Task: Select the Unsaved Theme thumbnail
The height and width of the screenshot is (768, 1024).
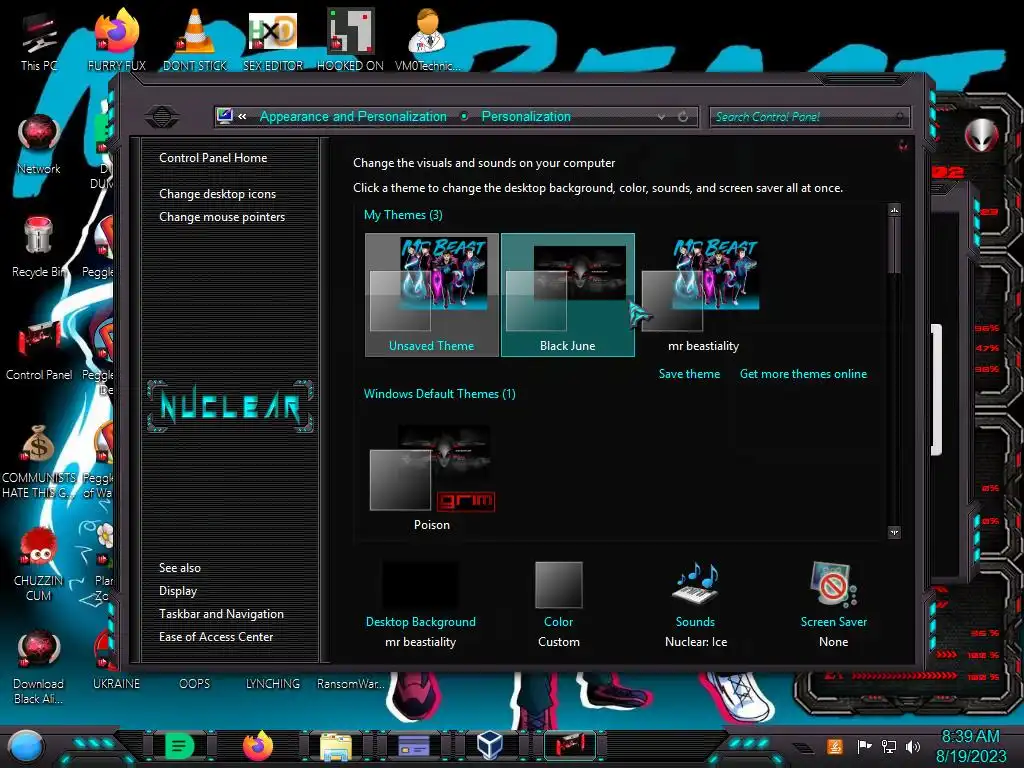Action: coord(432,295)
